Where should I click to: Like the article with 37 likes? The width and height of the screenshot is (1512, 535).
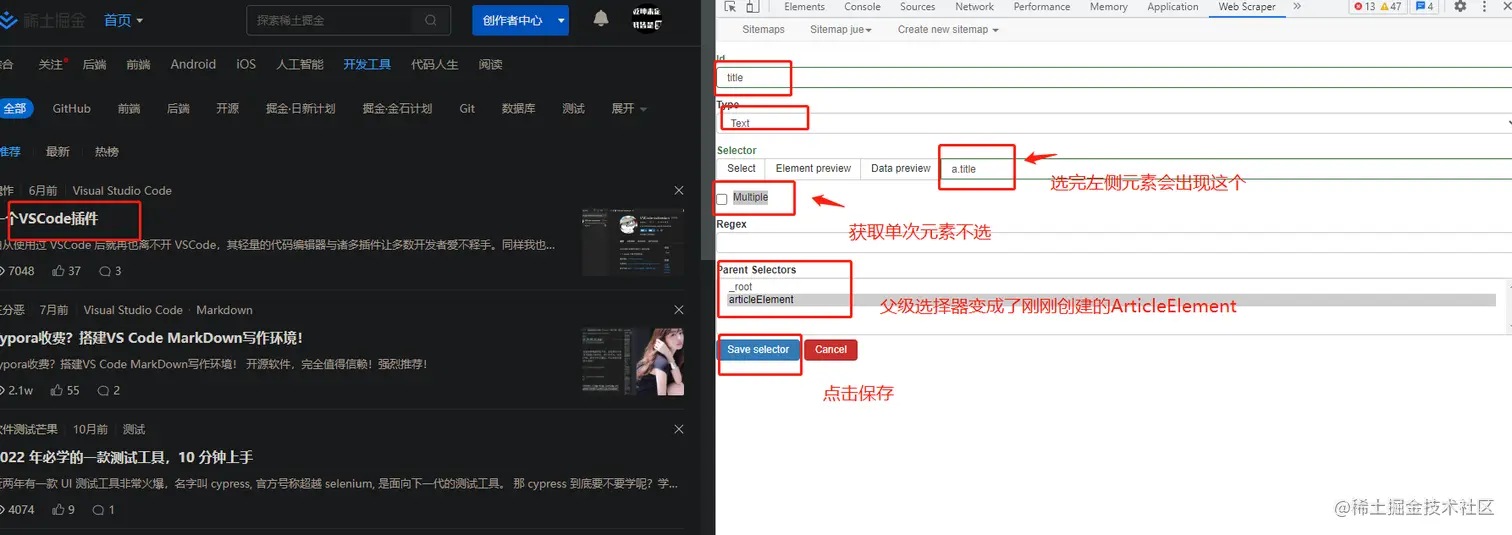pos(67,271)
